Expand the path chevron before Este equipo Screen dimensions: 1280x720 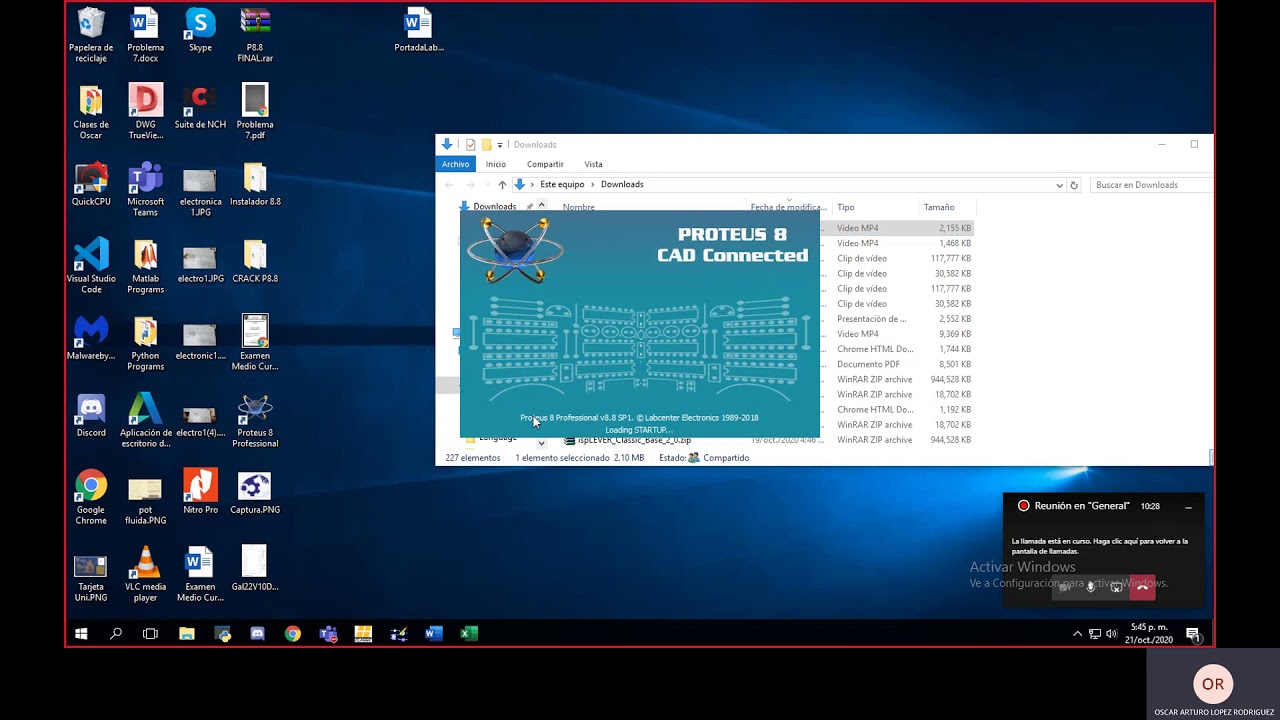click(x=532, y=185)
